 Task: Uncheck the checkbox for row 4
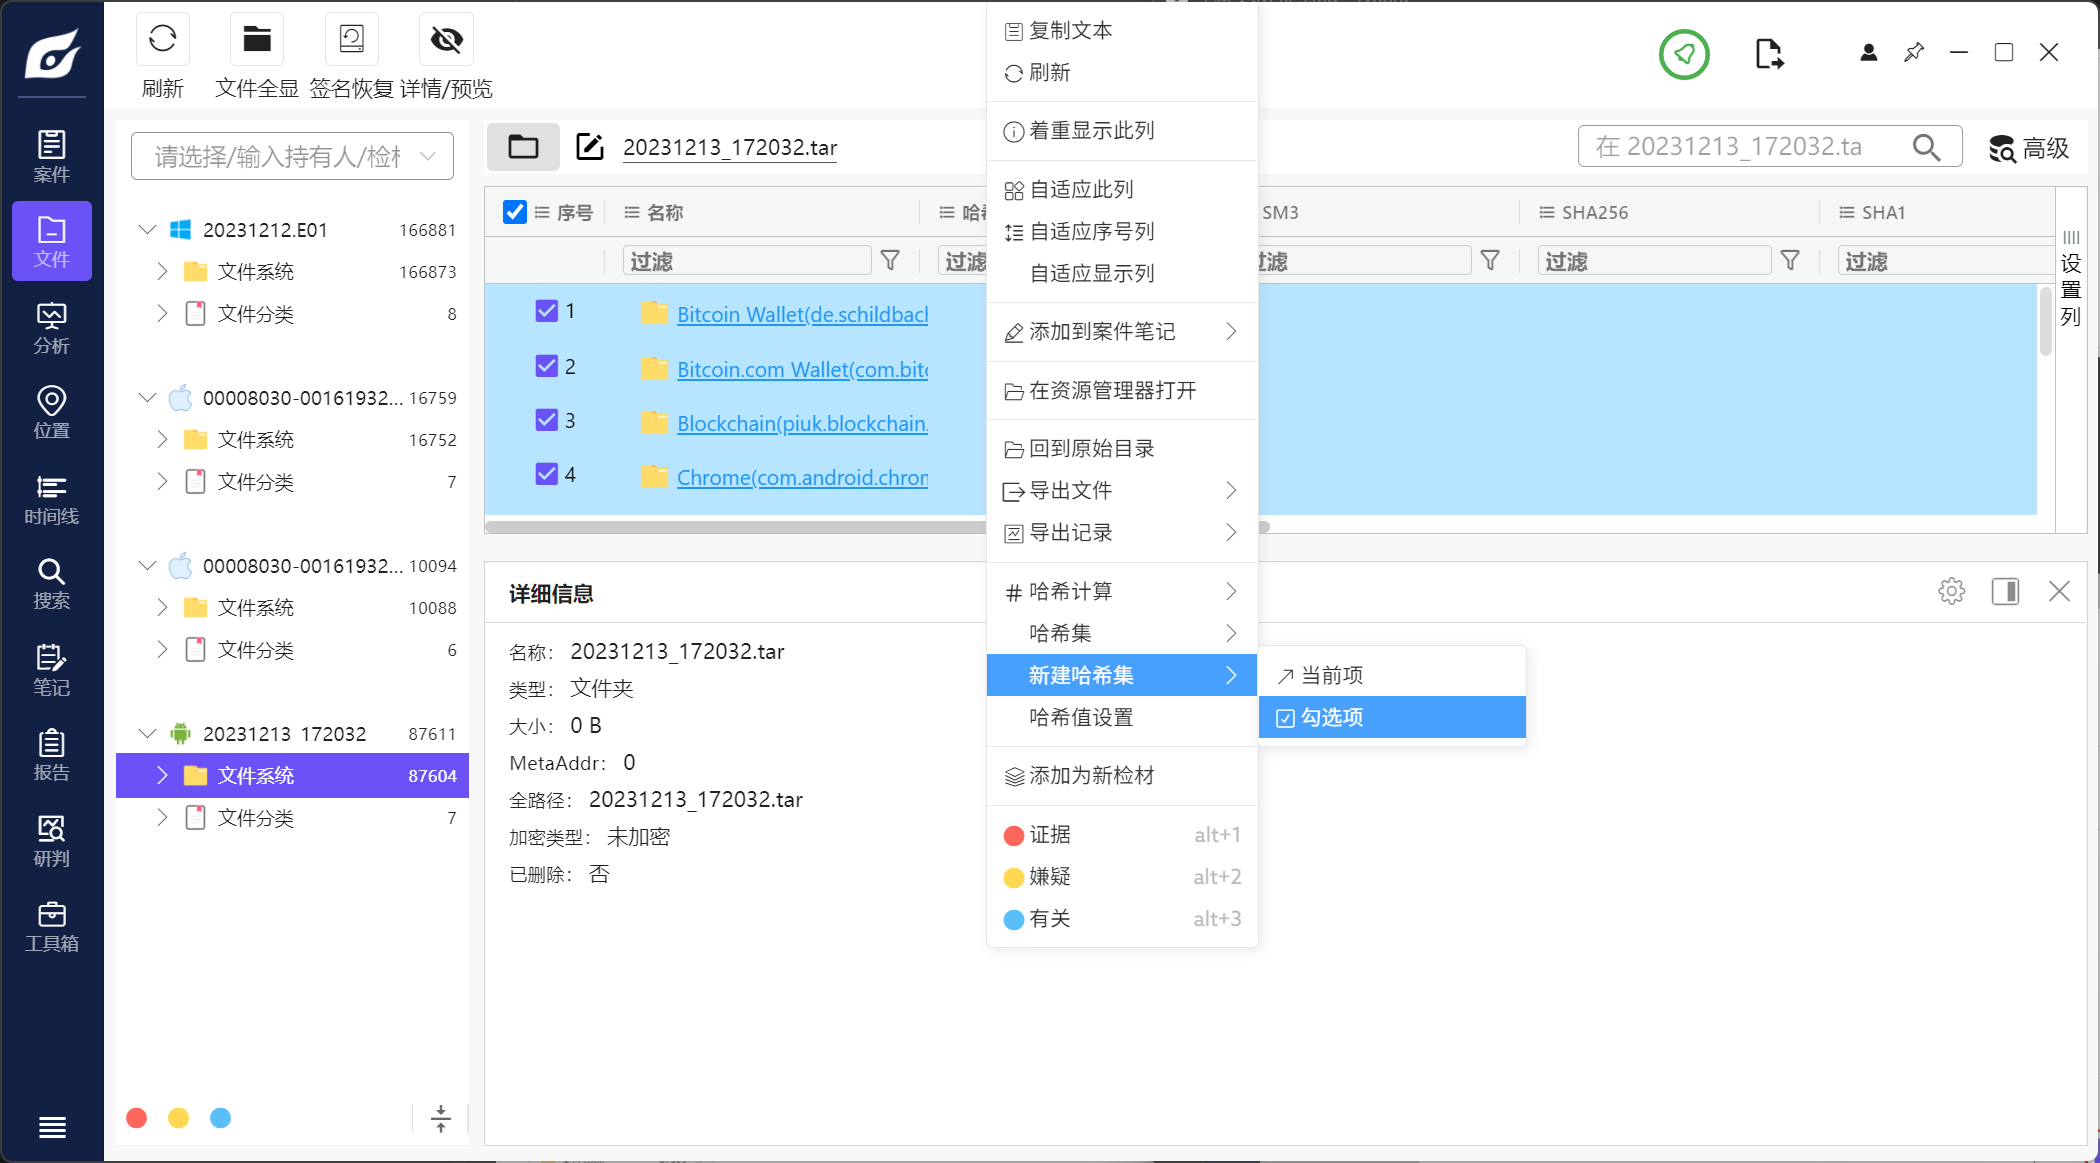546,474
